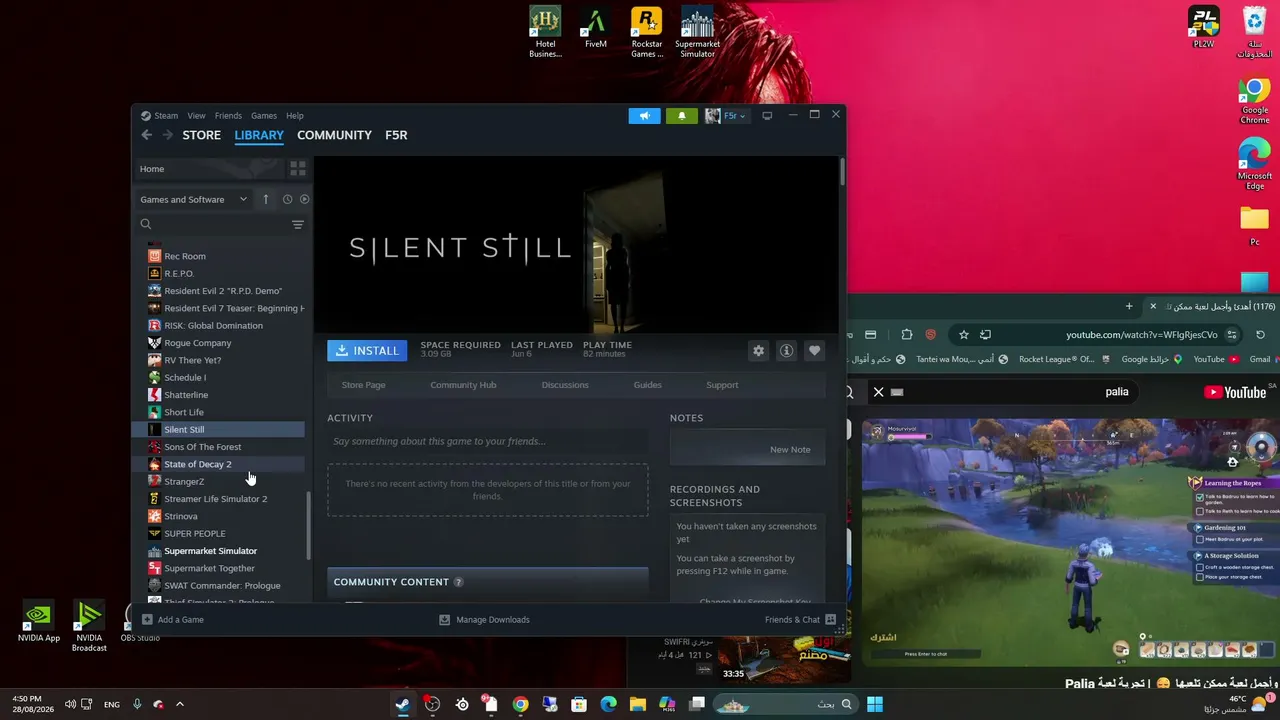
Task: Open Community Hub for Silent Still
Action: click(x=463, y=385)
